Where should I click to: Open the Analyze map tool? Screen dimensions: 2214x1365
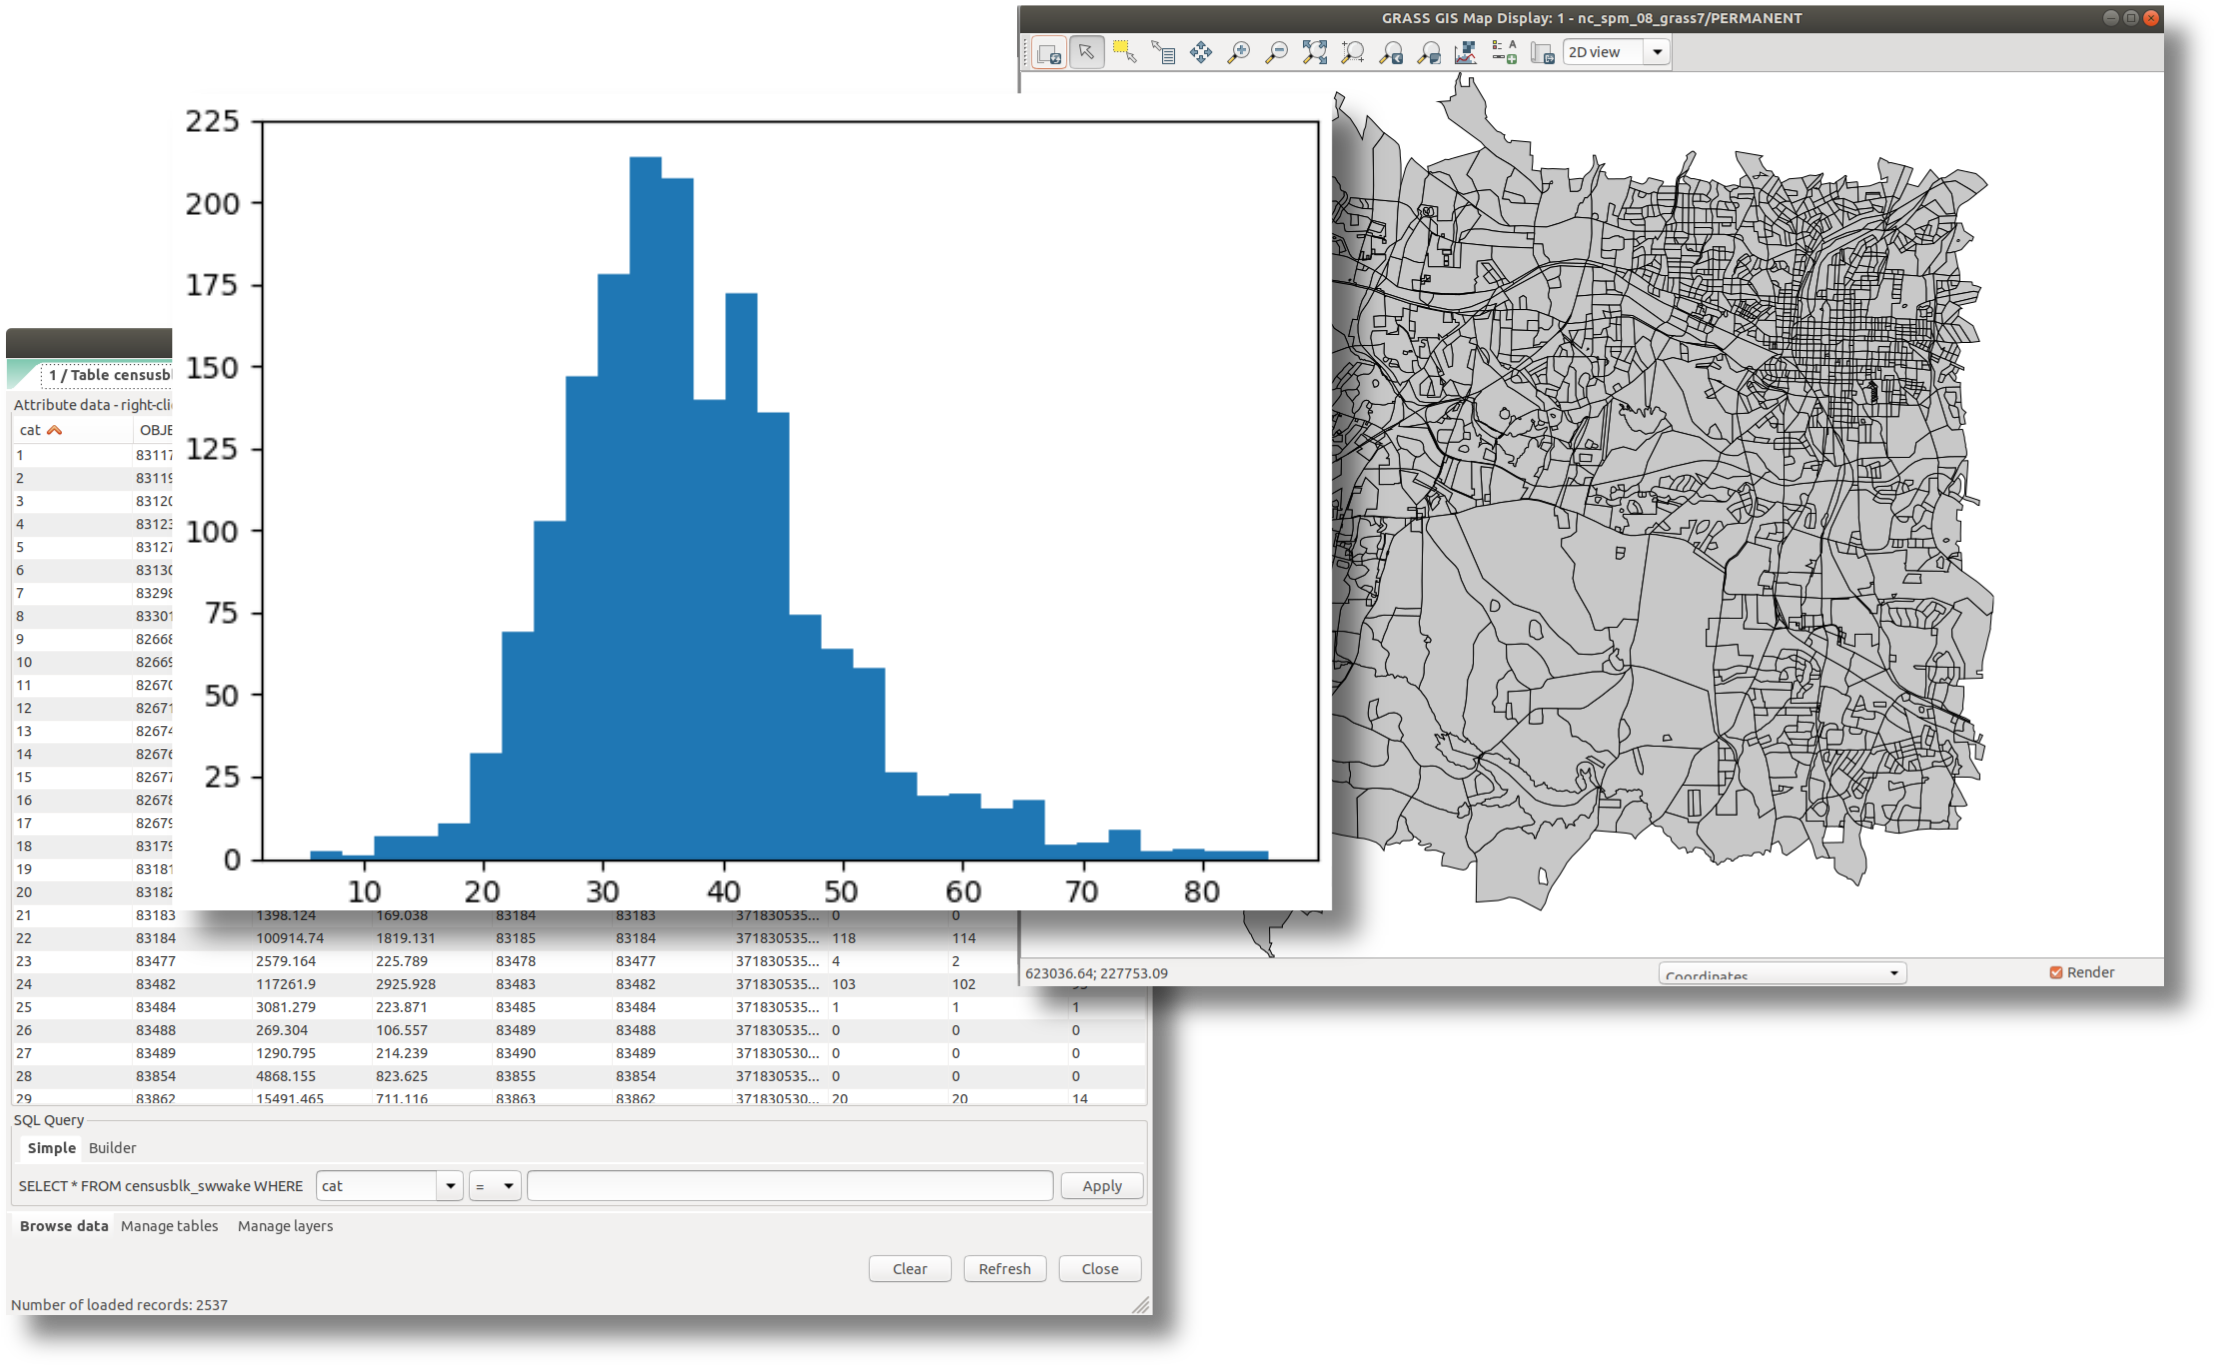[x=1466, y=53]
